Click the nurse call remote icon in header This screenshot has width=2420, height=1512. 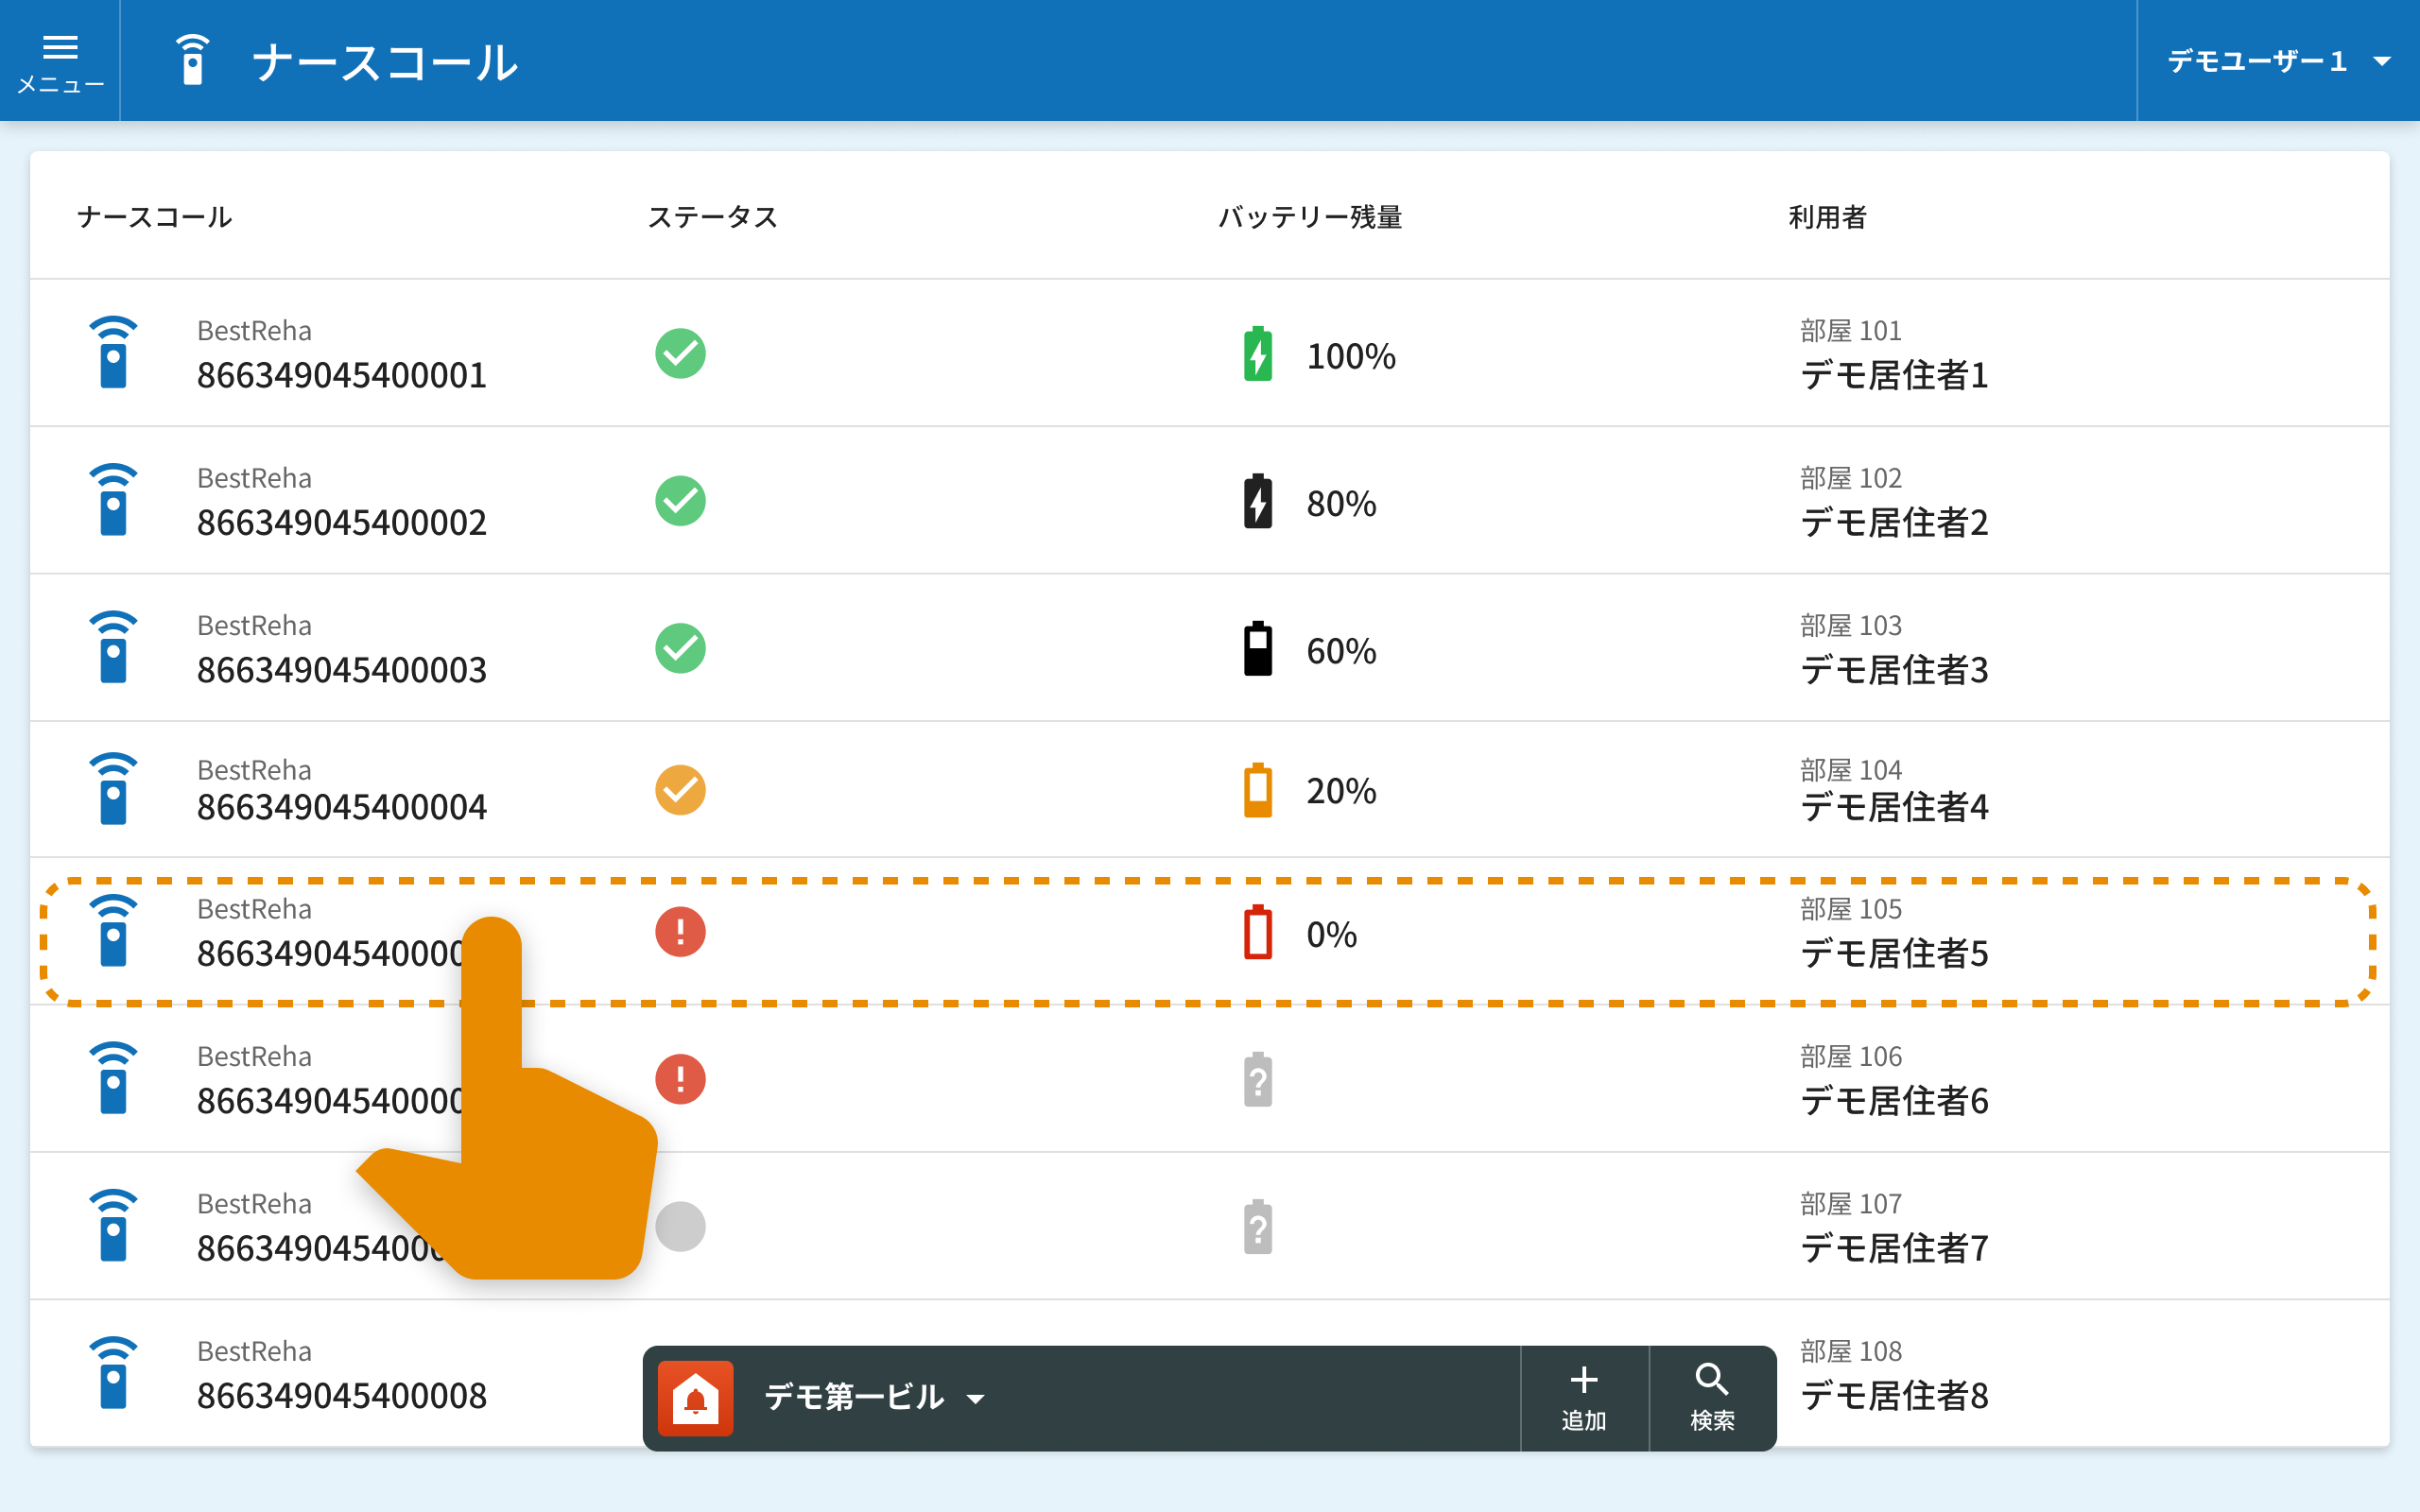[192, 60]
